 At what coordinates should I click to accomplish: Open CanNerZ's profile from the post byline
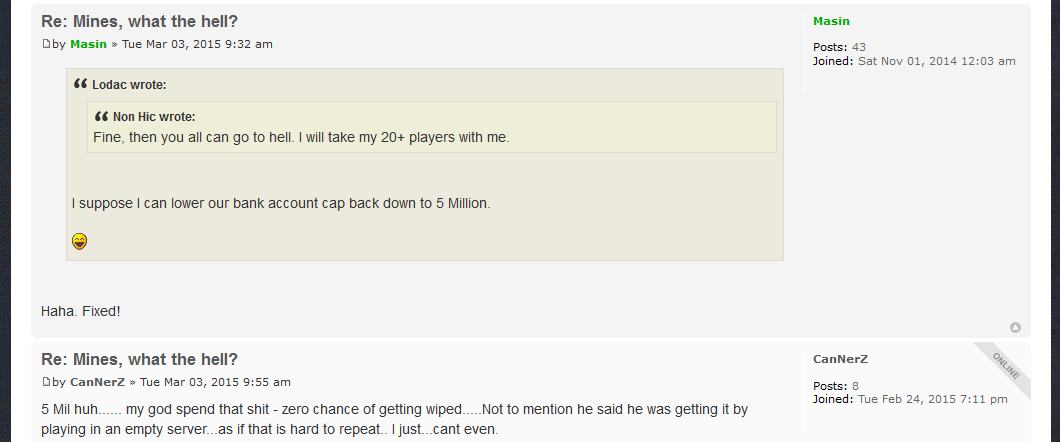pyautogui.click(x=97, y=382)
